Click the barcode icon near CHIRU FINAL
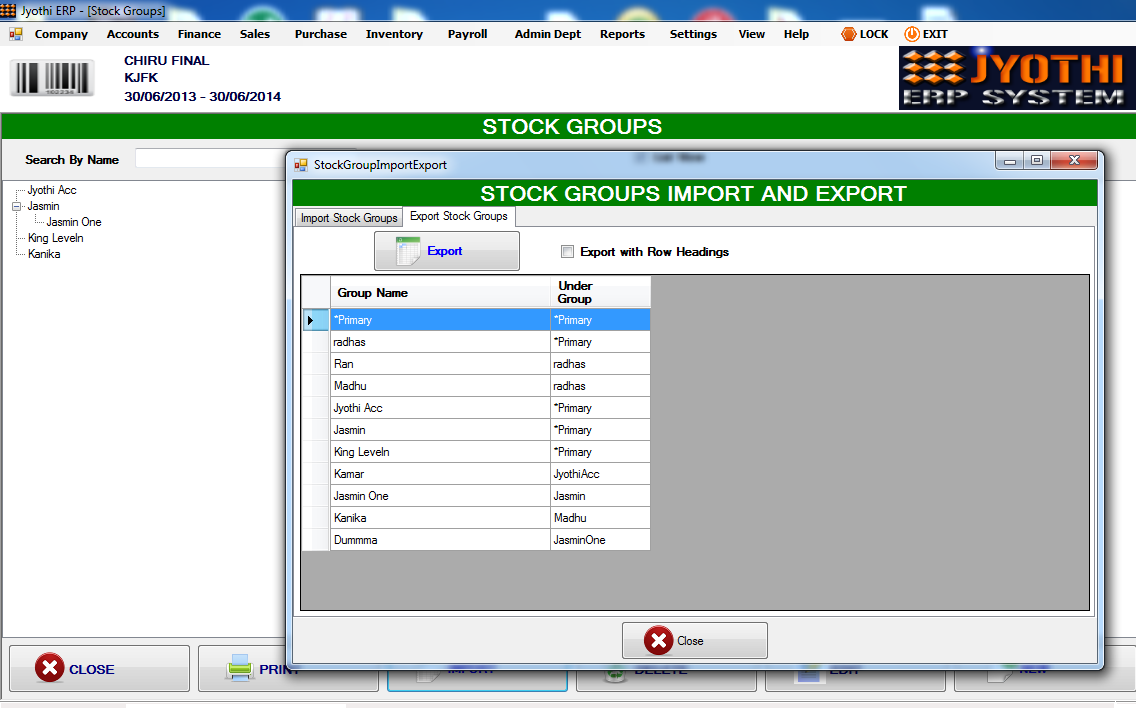1136x708 pixels. [x=51, y=78]
